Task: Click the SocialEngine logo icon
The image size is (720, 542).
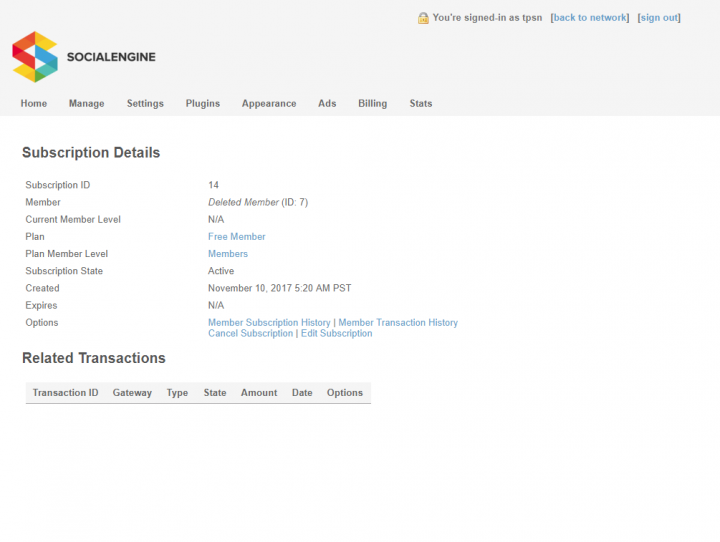Action: [x=35, y=57]
